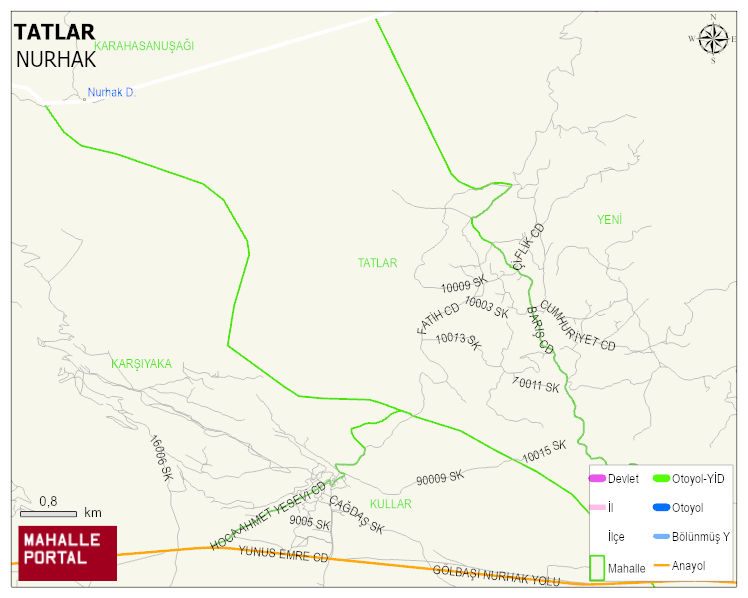Click the YUNUS EMRE CD street label
The image size is (748, 598).
point(283,554)
